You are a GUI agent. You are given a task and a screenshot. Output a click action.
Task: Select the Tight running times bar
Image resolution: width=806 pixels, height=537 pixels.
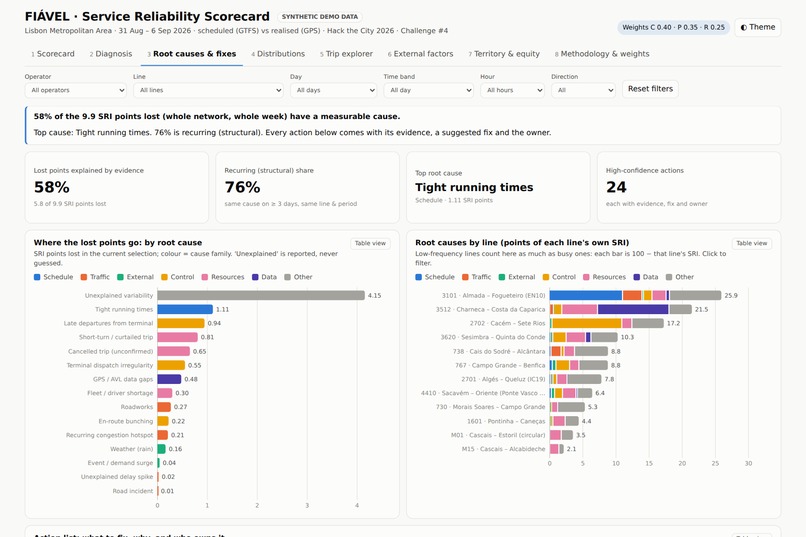point(185,309)
